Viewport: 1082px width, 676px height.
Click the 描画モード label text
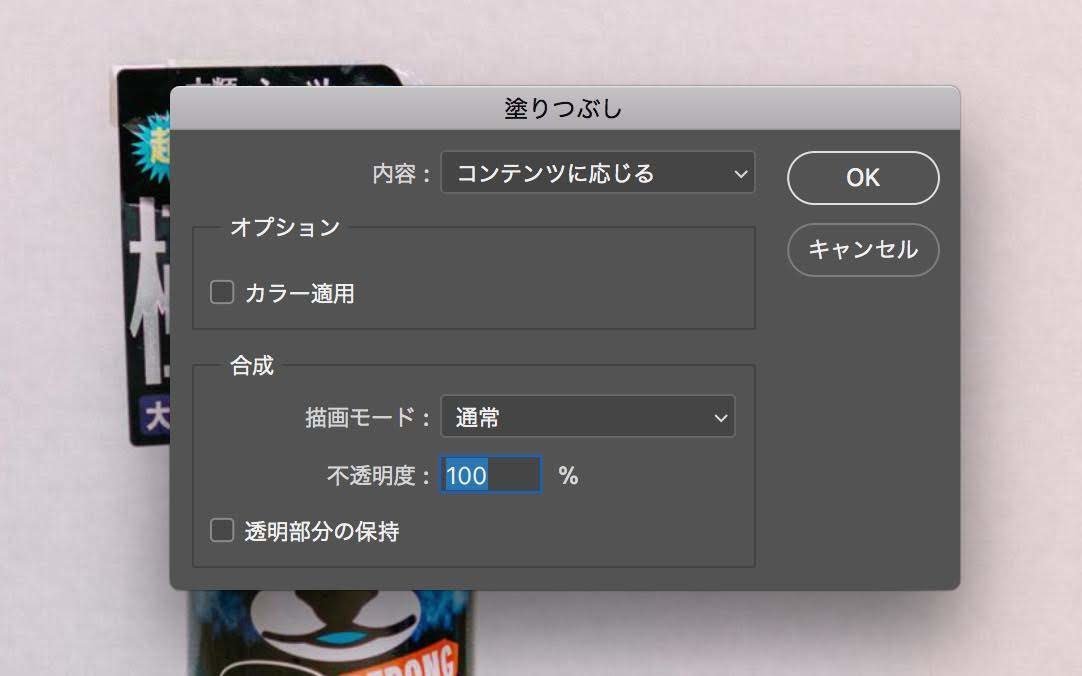click(368, 417)
